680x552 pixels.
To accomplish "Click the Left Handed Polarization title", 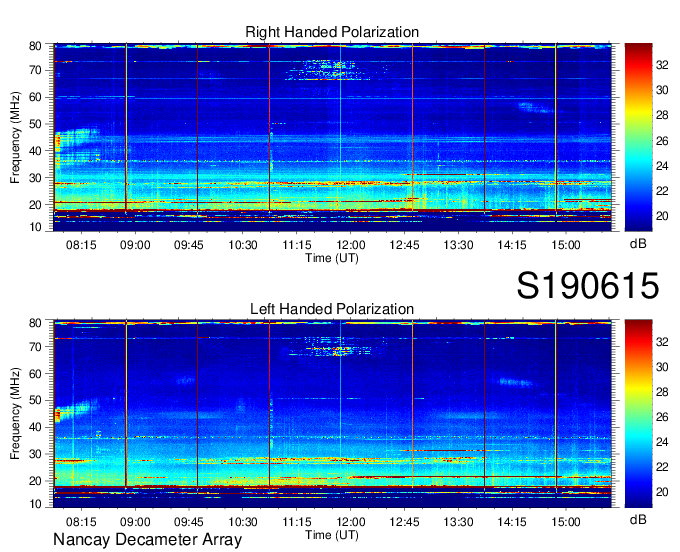I will point(332,309).
